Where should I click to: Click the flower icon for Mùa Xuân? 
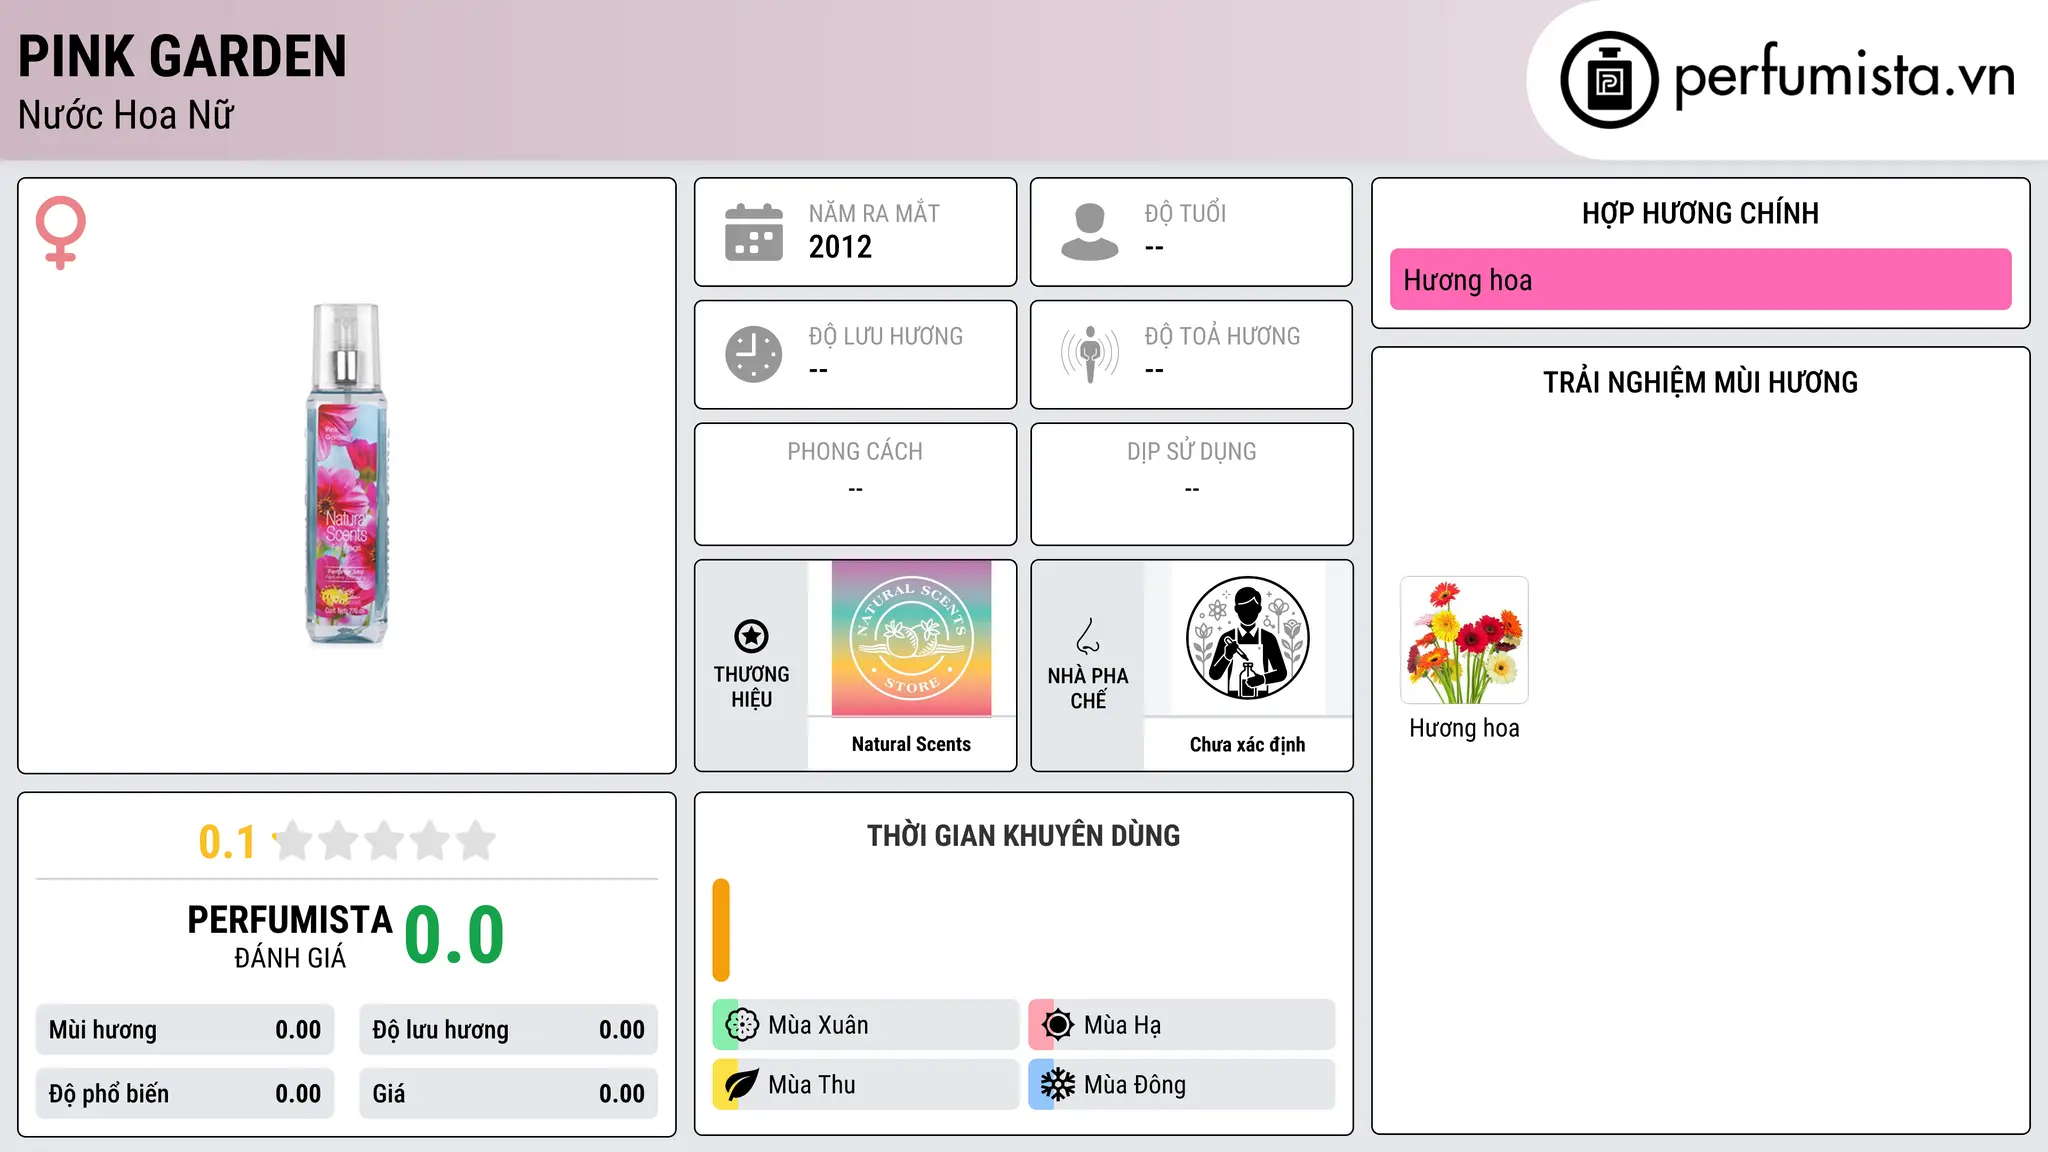point(742,1025)
